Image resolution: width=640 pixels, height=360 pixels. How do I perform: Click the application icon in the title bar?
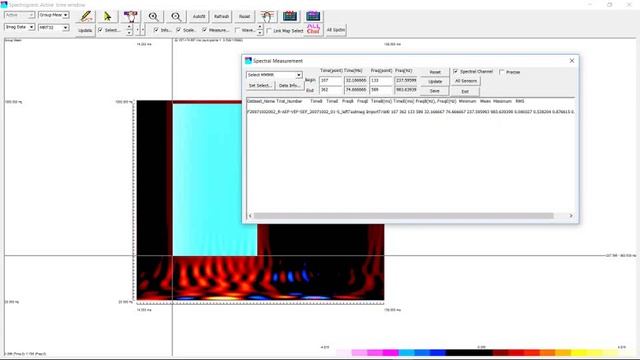point(4,4)
